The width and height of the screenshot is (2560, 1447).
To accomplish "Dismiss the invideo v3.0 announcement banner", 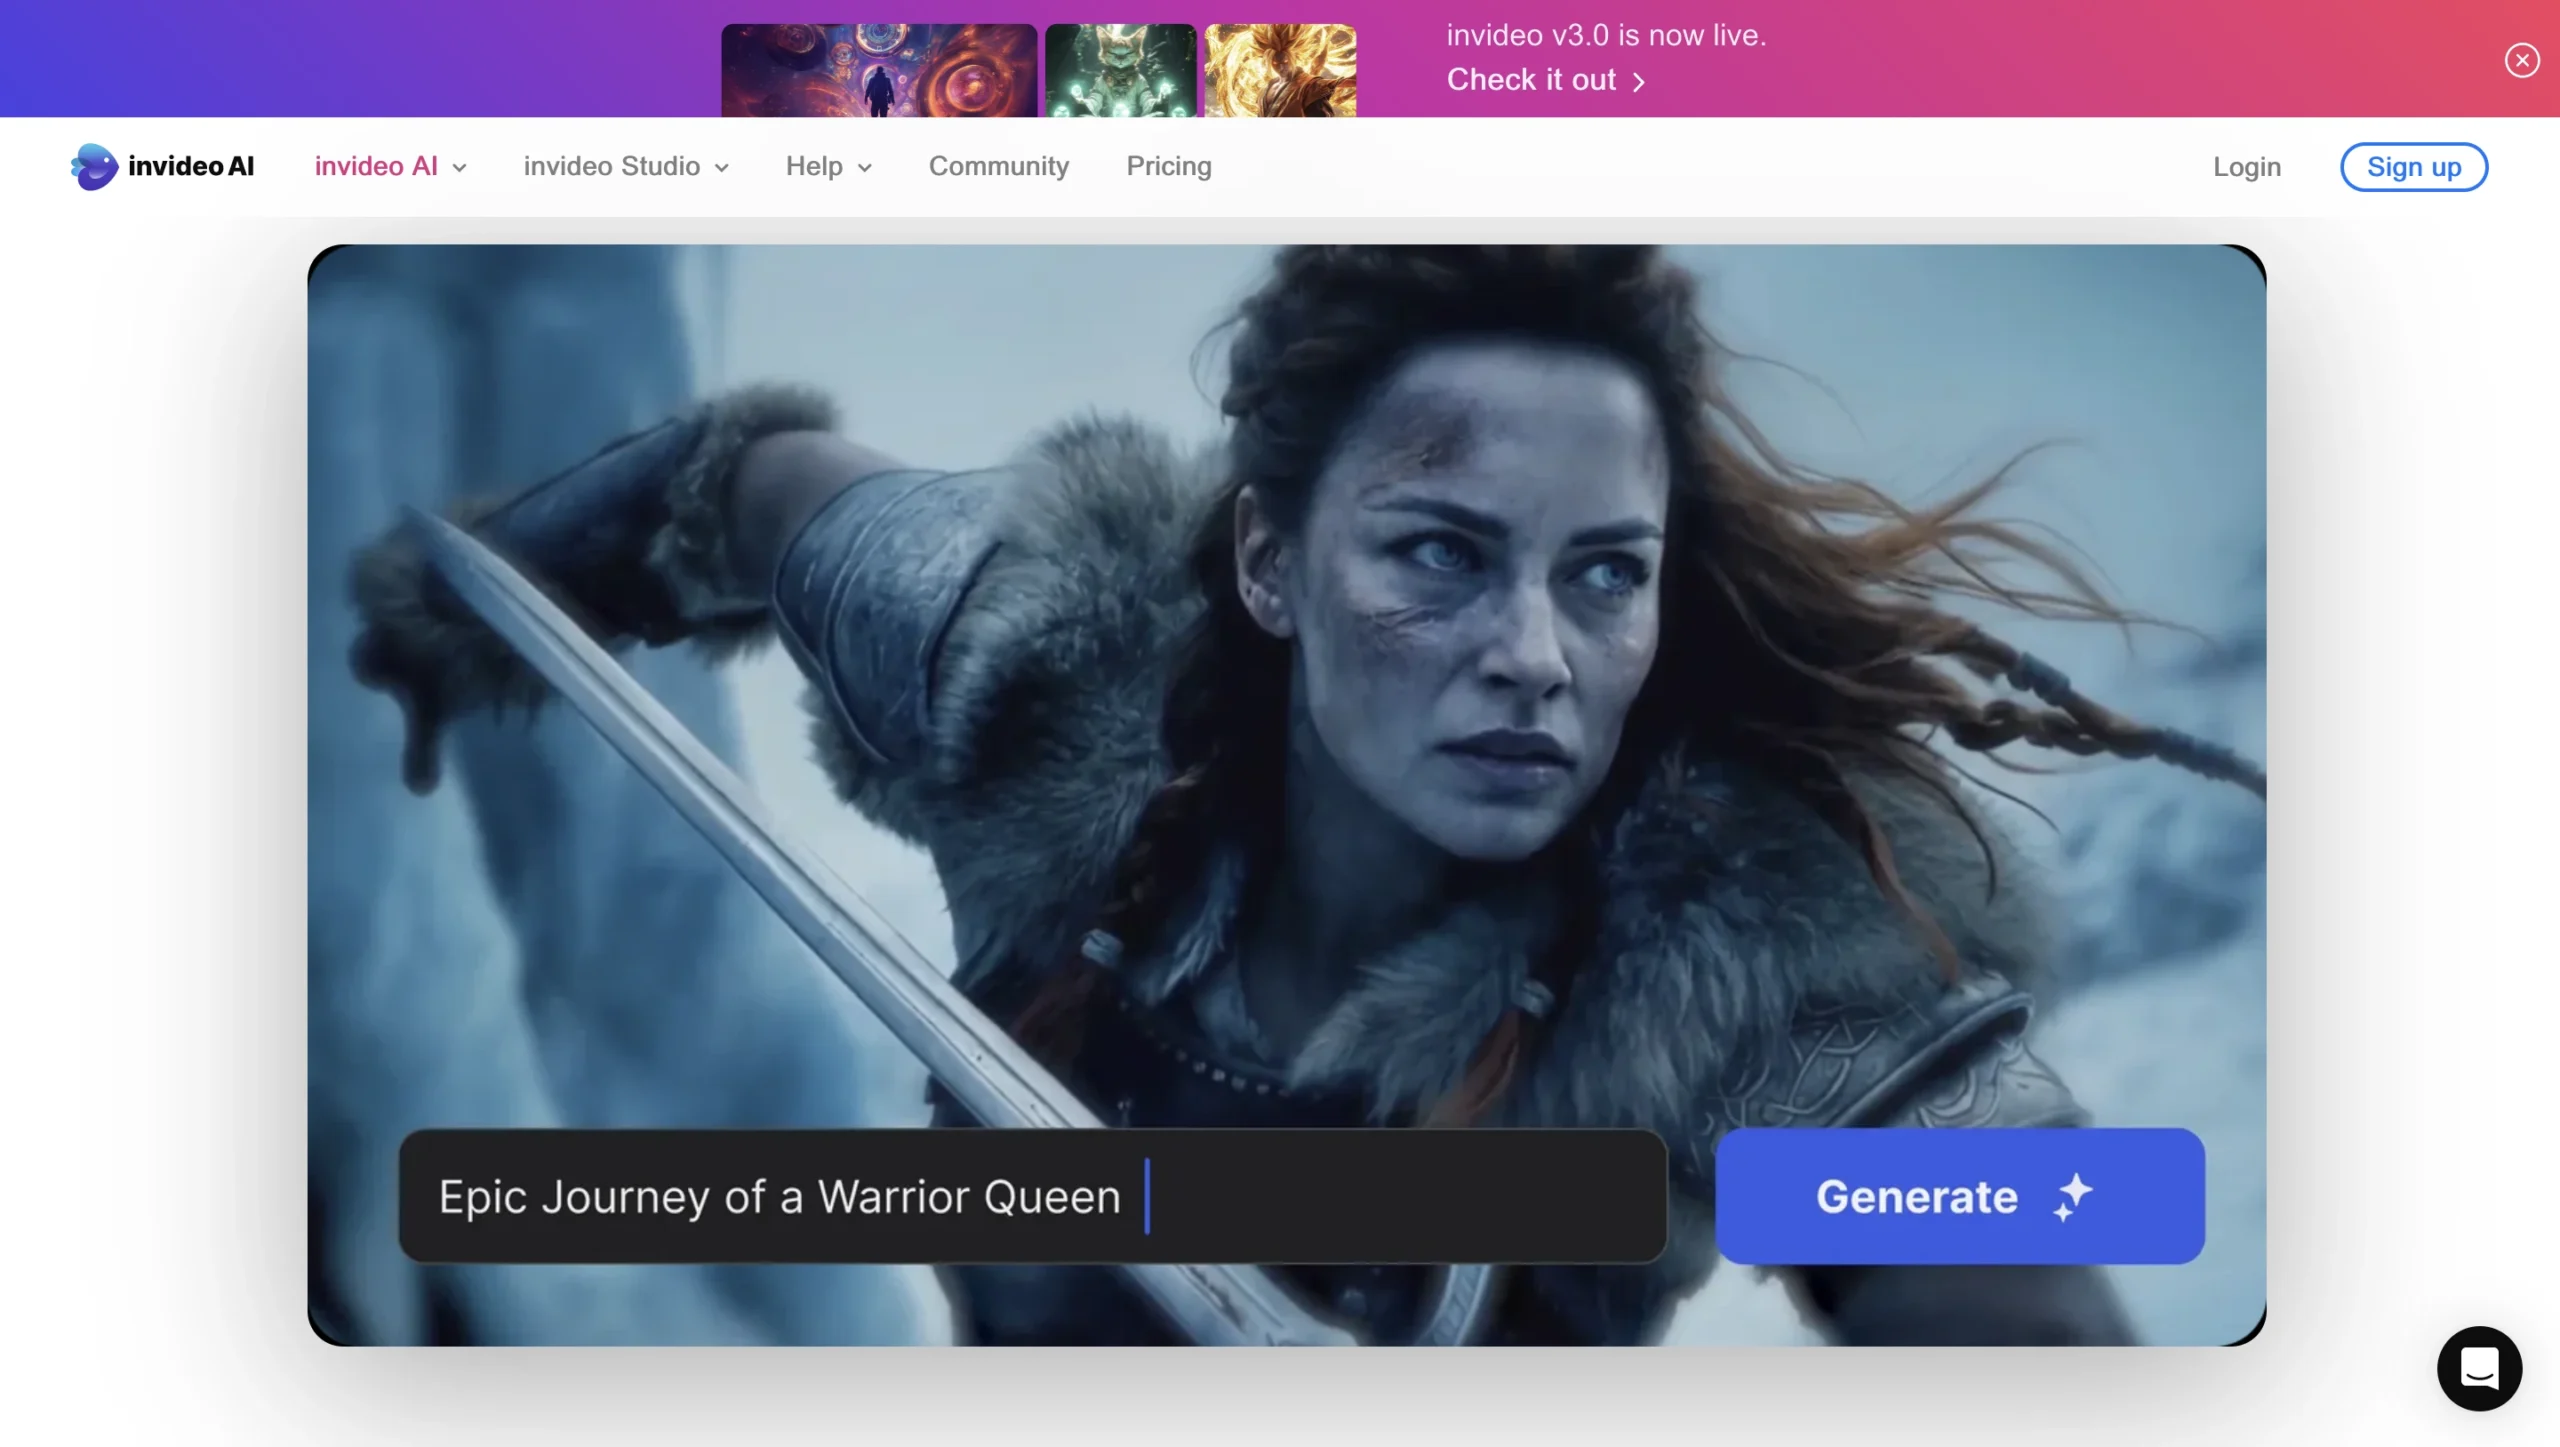I will tap(2522, 60).
